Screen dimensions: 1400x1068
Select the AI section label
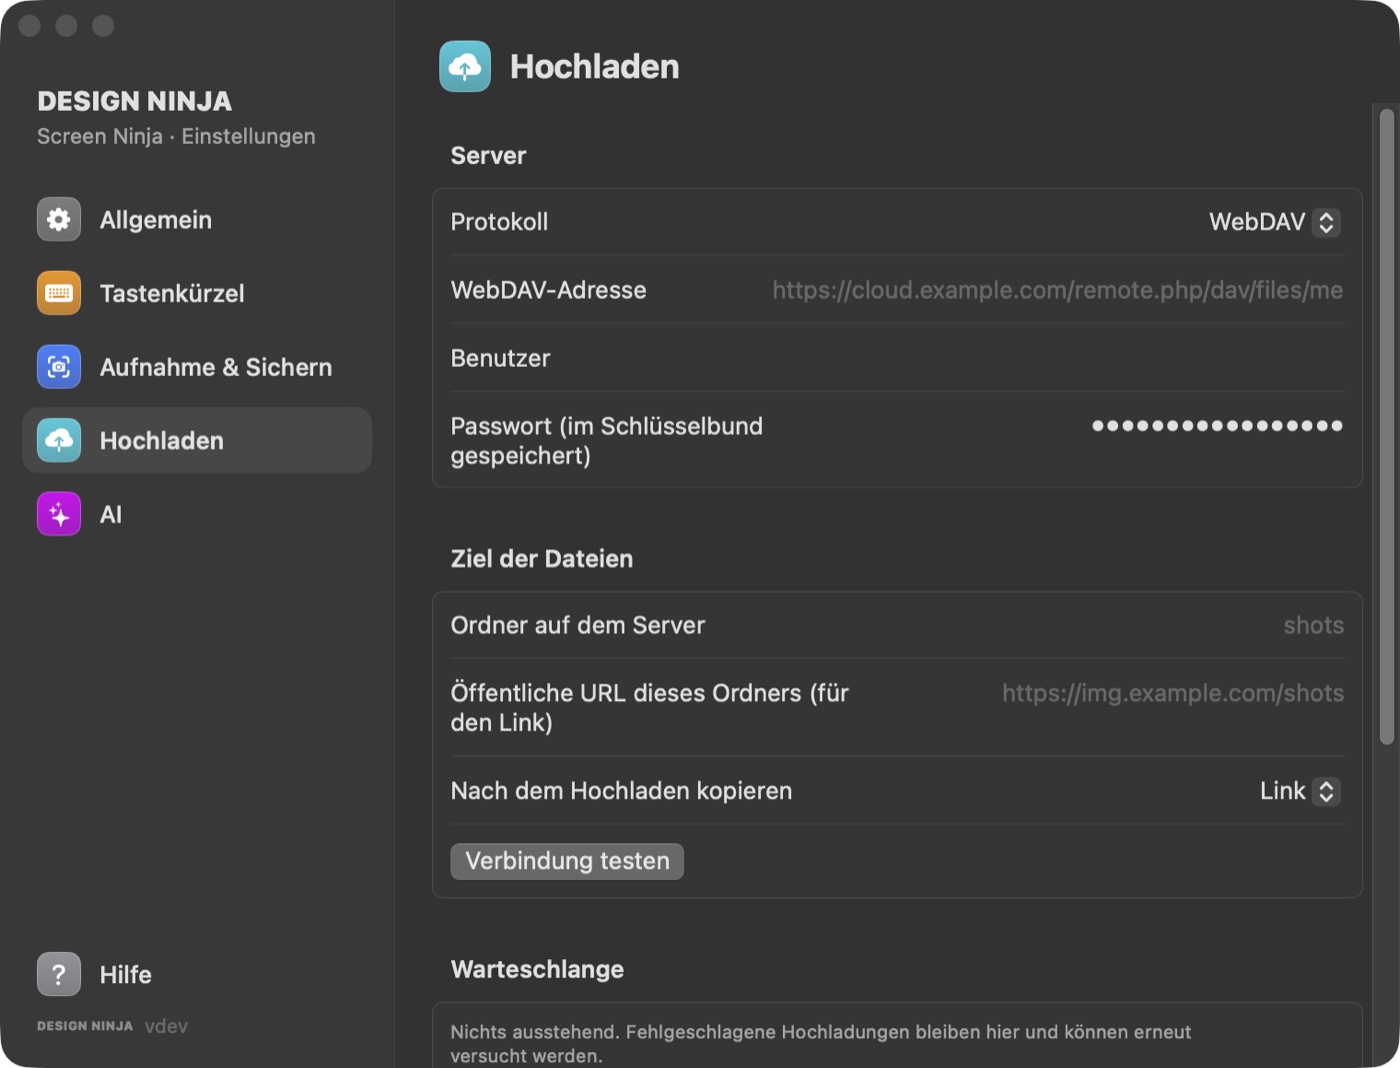[x=111, y=515]
